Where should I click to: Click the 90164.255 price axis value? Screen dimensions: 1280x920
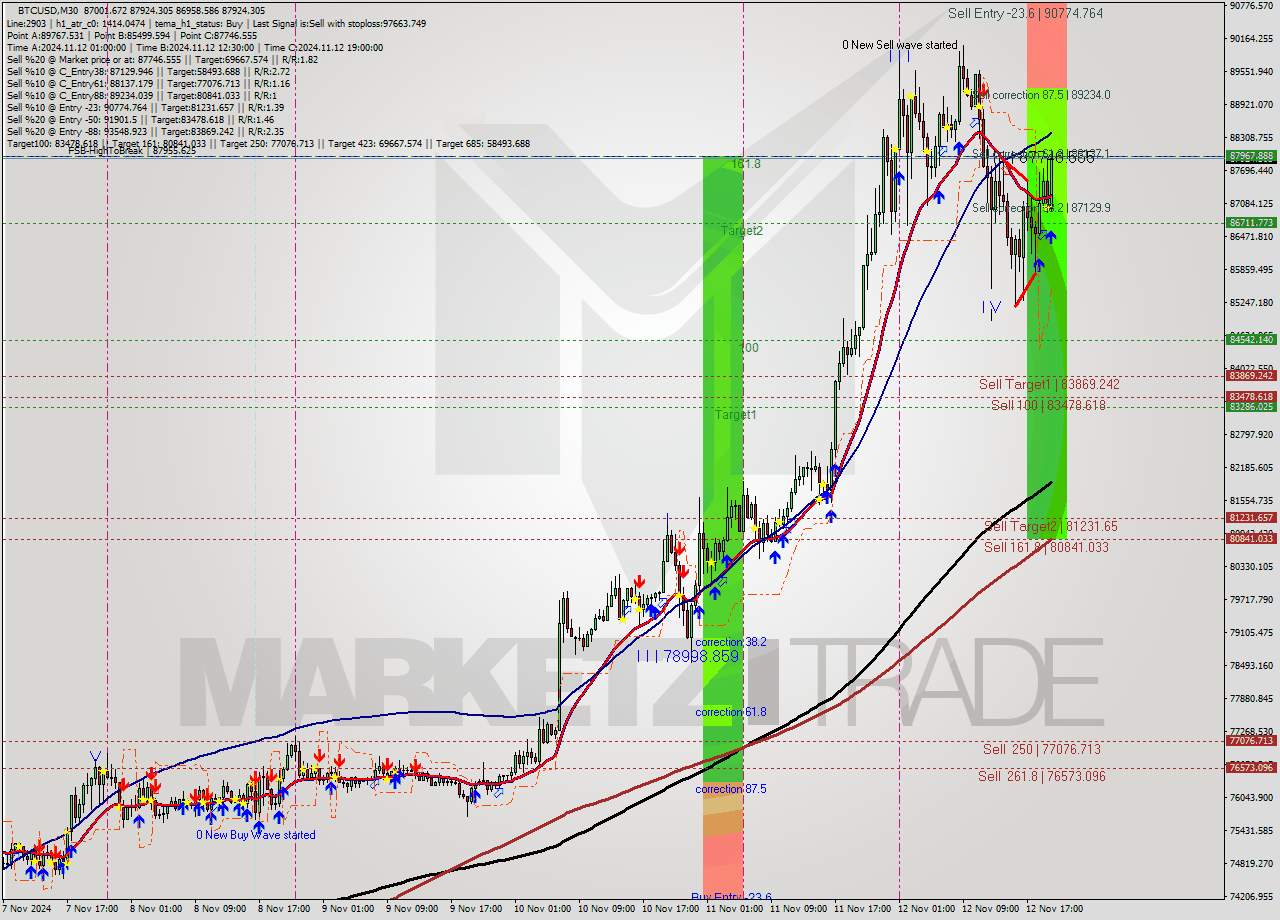[1251, 39]
